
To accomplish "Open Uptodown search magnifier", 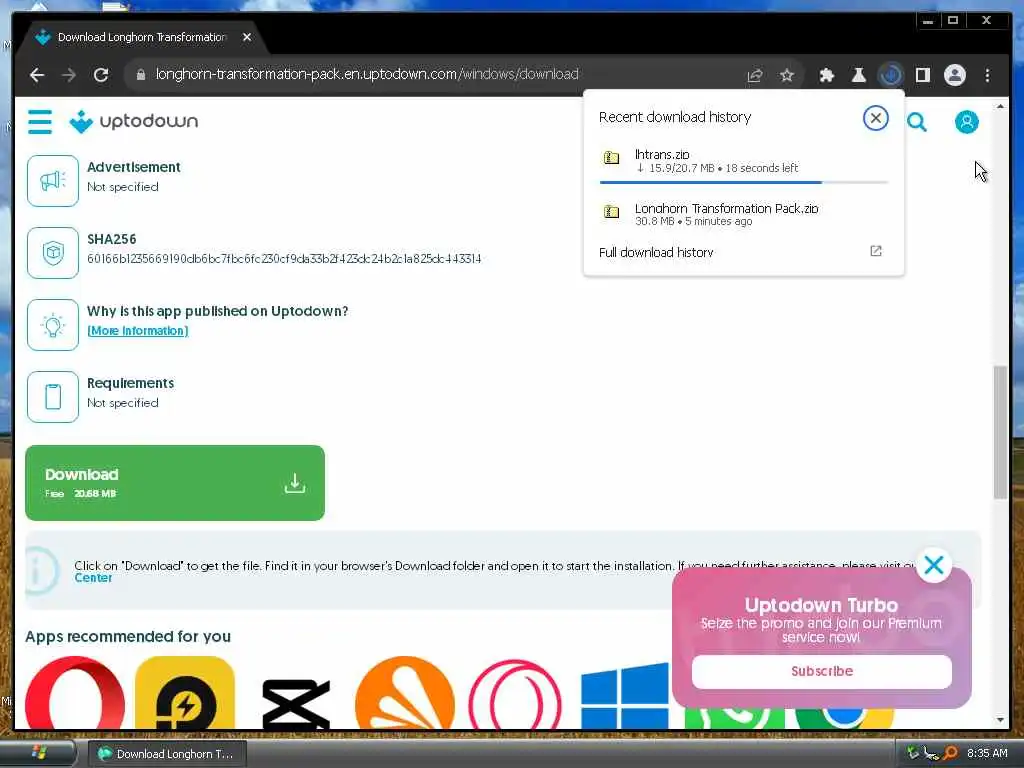I will (x=917, y=122).
